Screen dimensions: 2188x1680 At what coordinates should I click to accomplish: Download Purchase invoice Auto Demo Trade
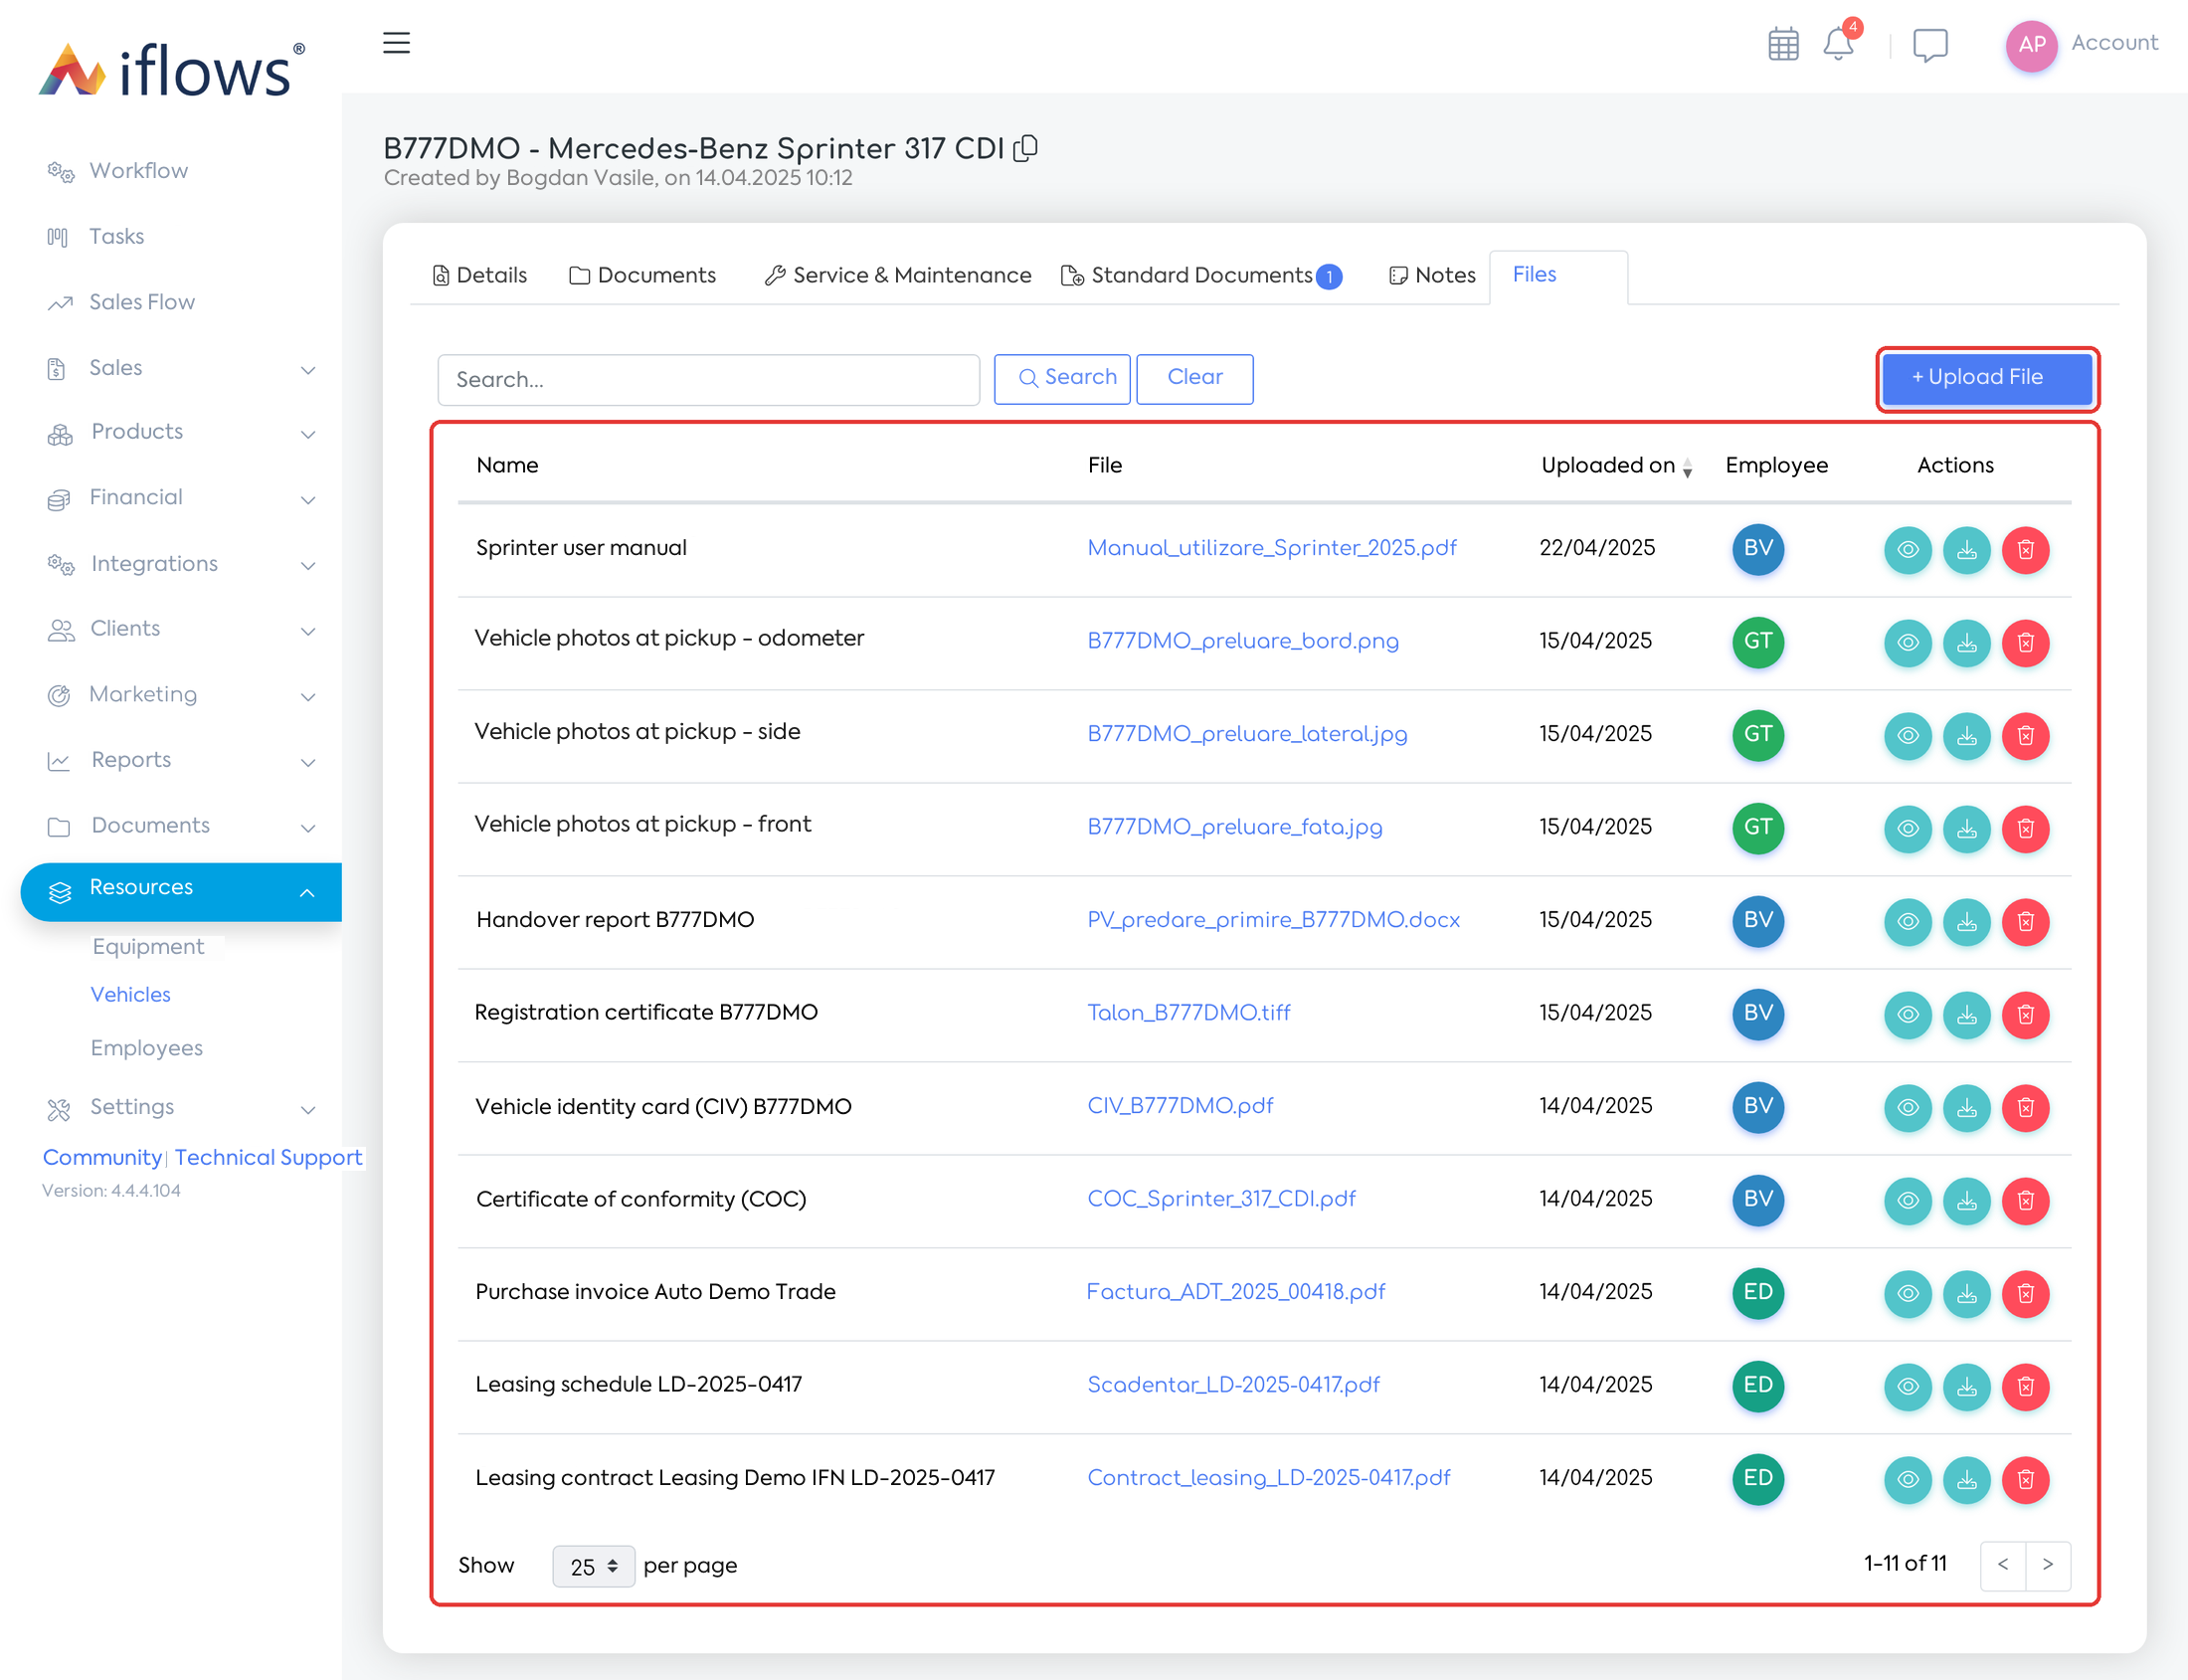tap(1966, 1294)
